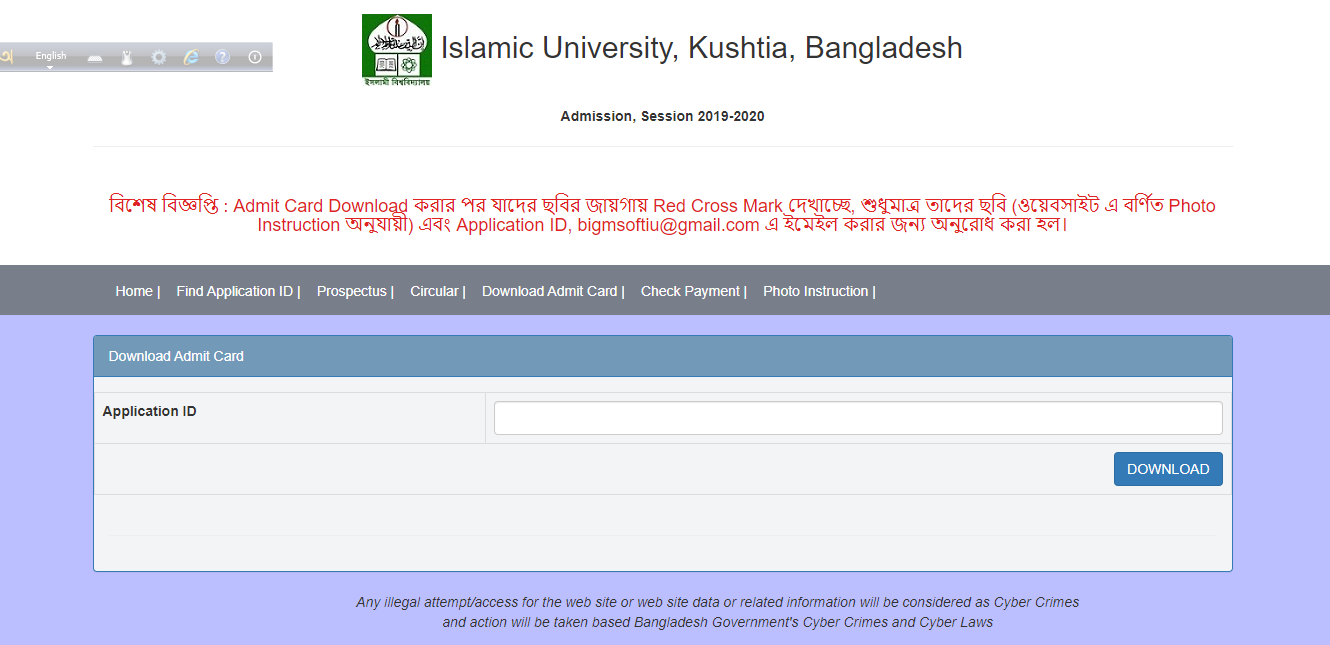Click the Download Admit Card panel header
Viewport: 1330px width, 645px height.
pos(176,356)
